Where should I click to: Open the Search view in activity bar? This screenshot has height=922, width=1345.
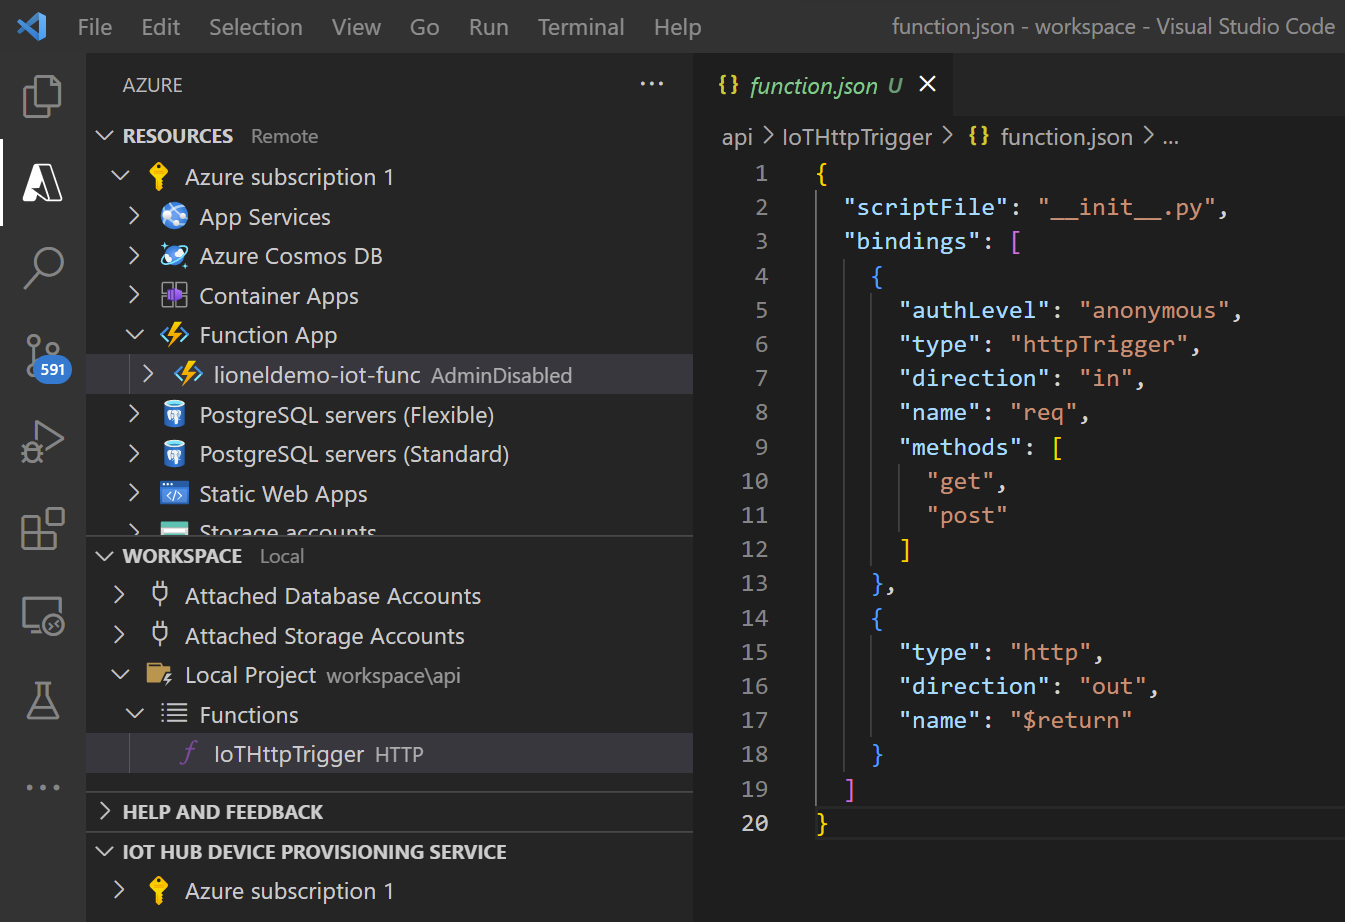coord(42,268)
